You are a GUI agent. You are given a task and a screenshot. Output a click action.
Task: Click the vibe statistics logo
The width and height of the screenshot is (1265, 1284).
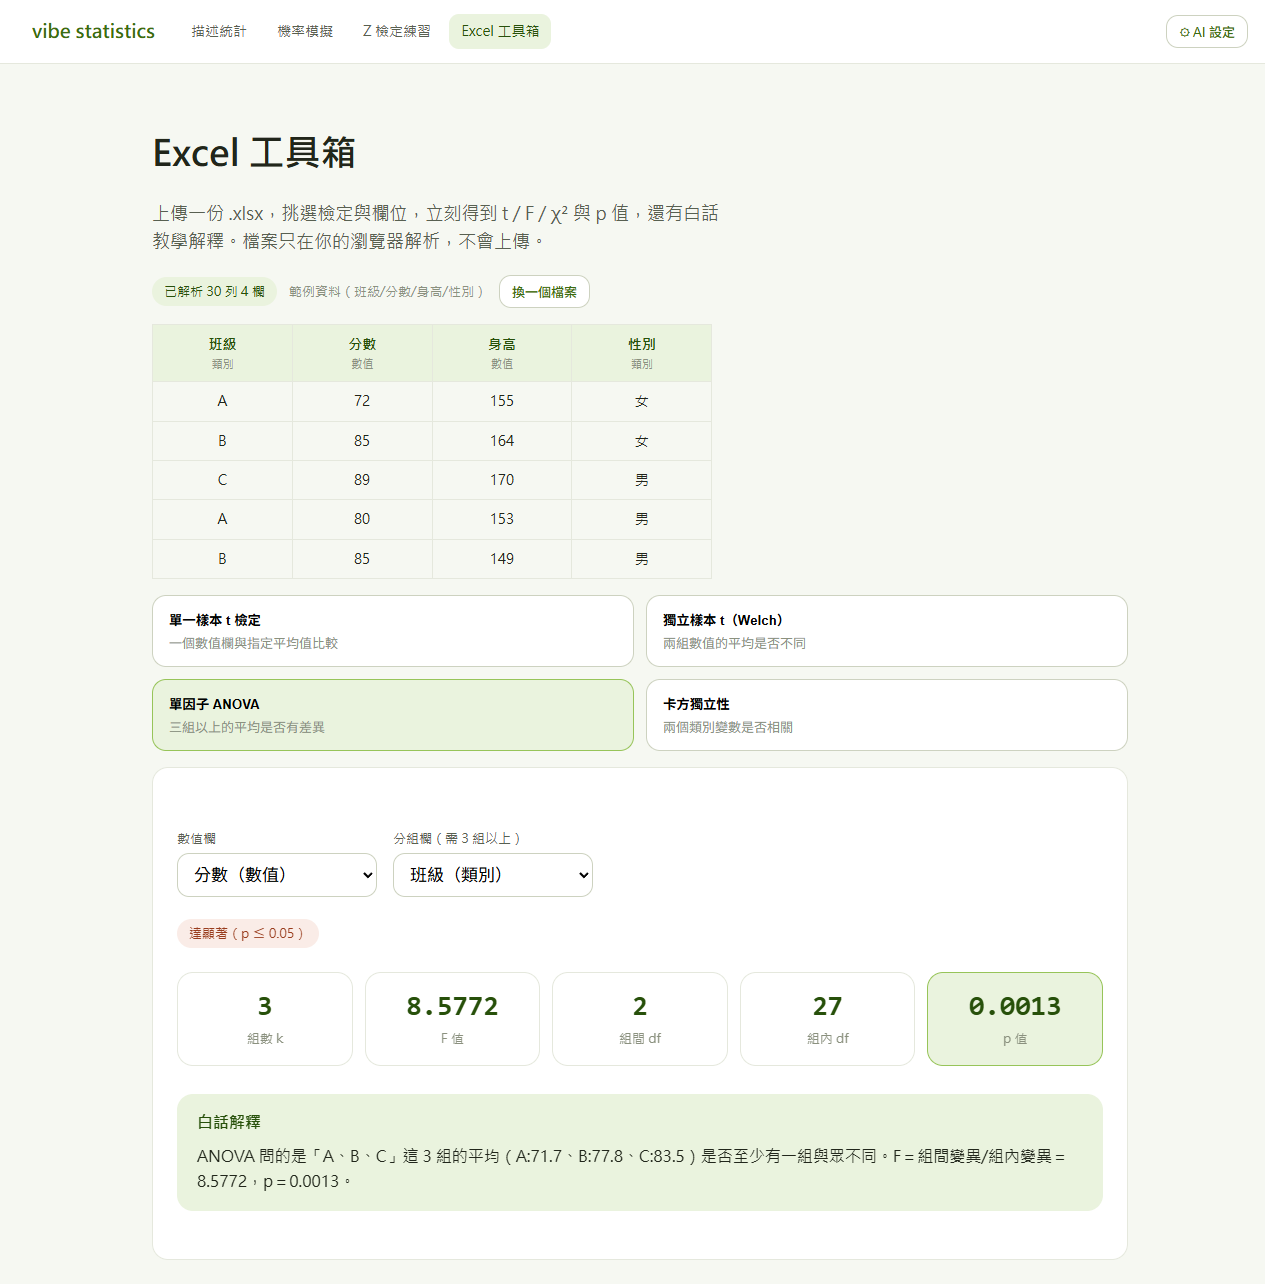click(x=93, y=31)
